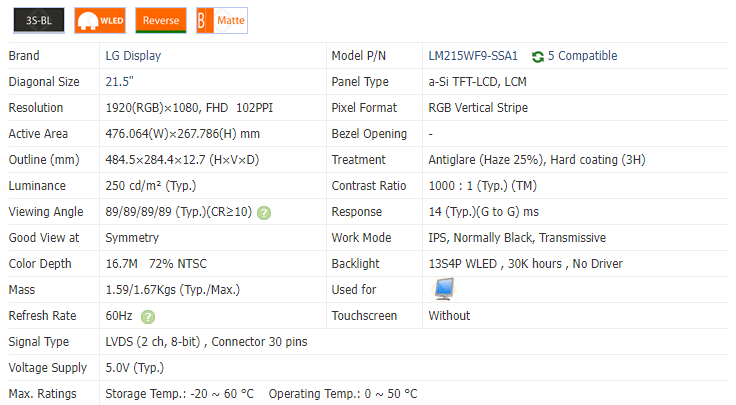Select the 5.0V (Typ.) voltage value
The width and height of the screenshot is (736, 405).
click(135, 368)
